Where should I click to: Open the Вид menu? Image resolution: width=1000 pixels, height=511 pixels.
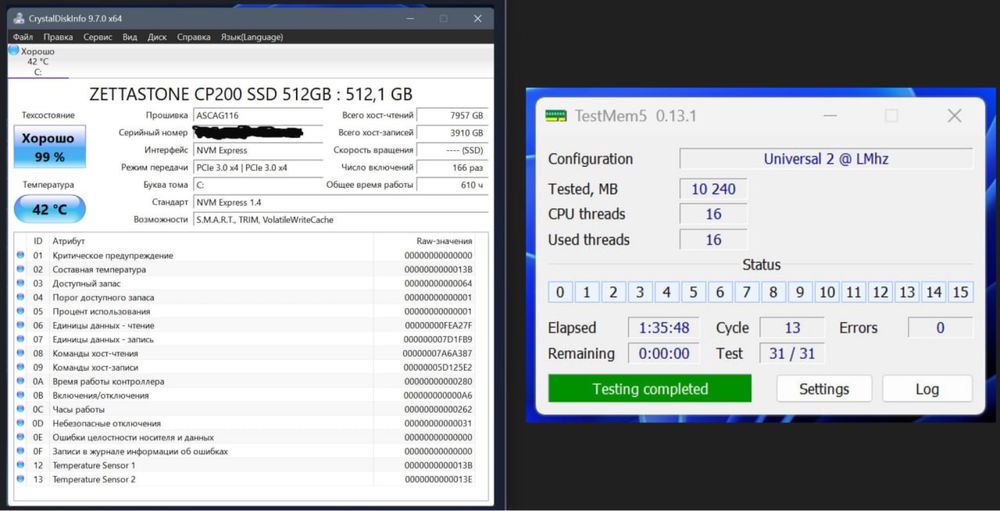[x=129, y=37]
